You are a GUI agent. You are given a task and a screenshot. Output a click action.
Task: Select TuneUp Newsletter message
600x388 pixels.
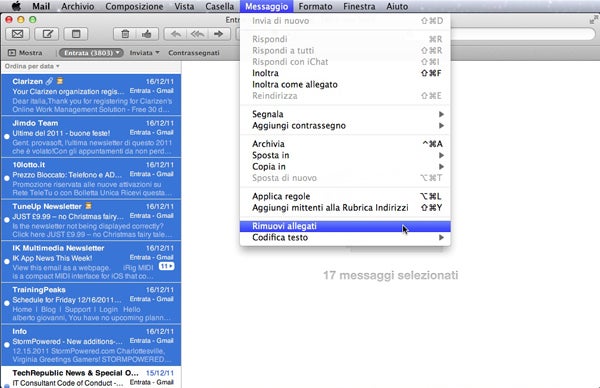91,220
